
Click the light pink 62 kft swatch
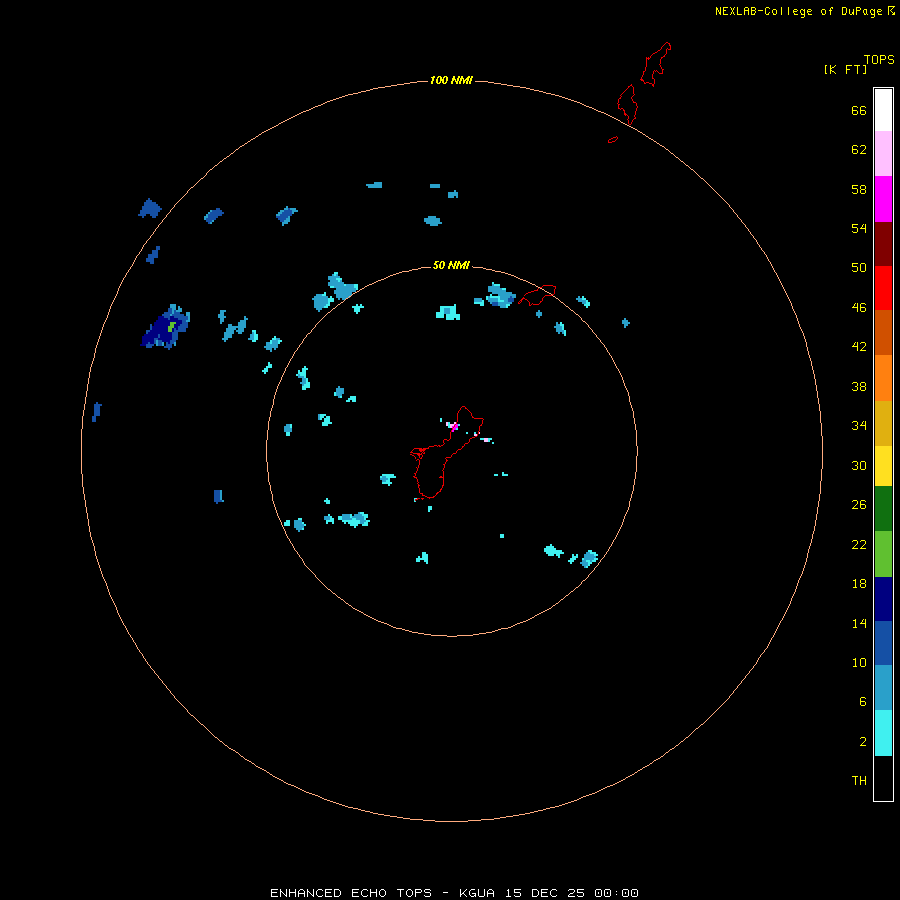click(883, 154)
